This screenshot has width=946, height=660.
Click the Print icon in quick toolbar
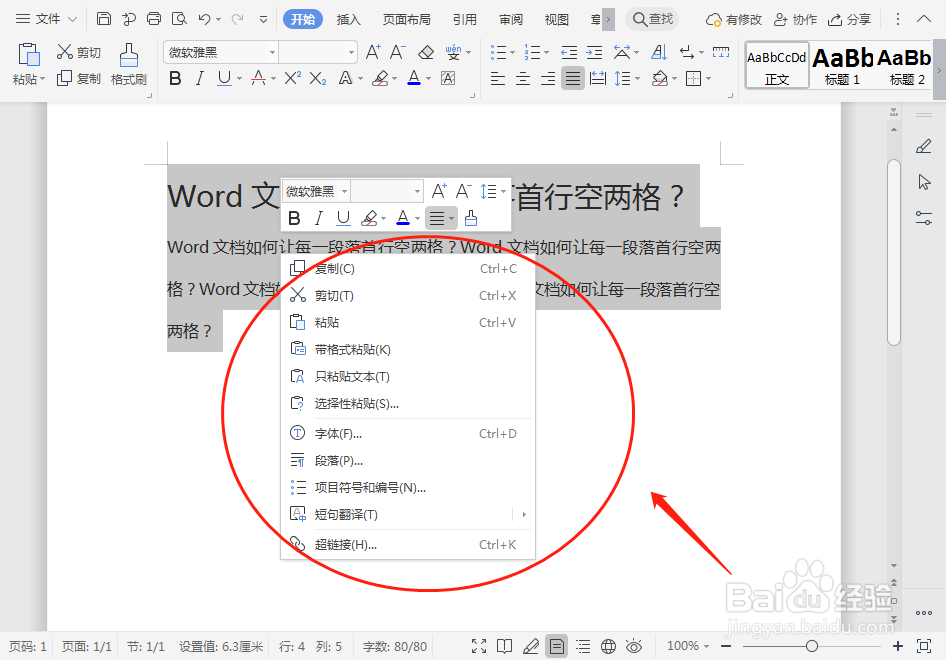[x=154, y=19]
